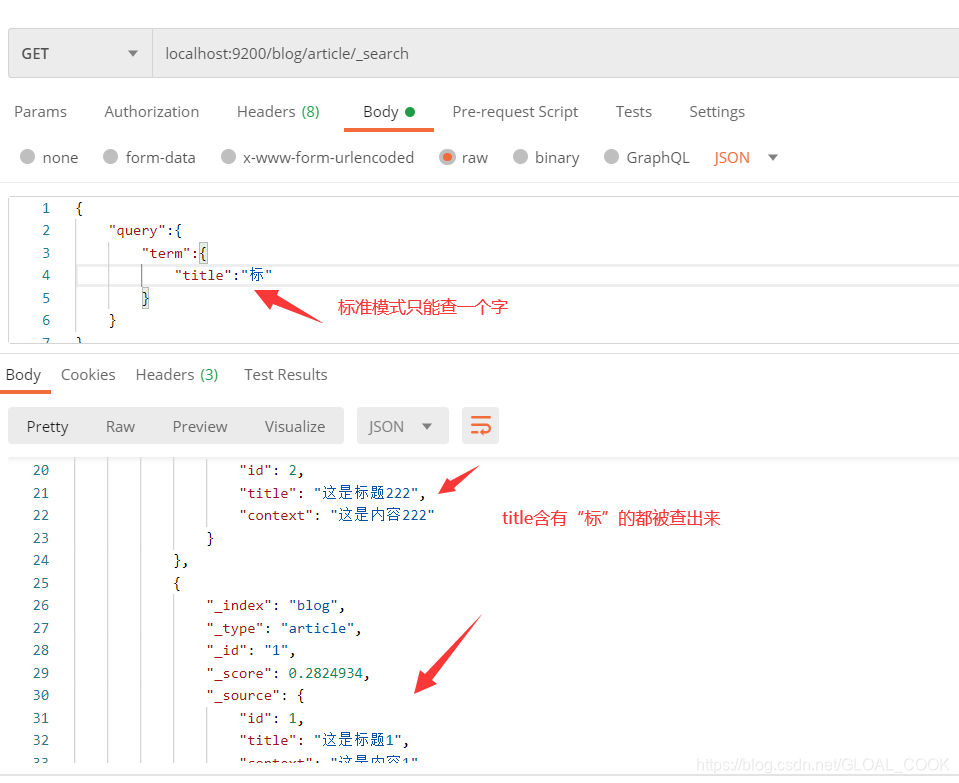Open the Test Results tab

coord(286,375)
